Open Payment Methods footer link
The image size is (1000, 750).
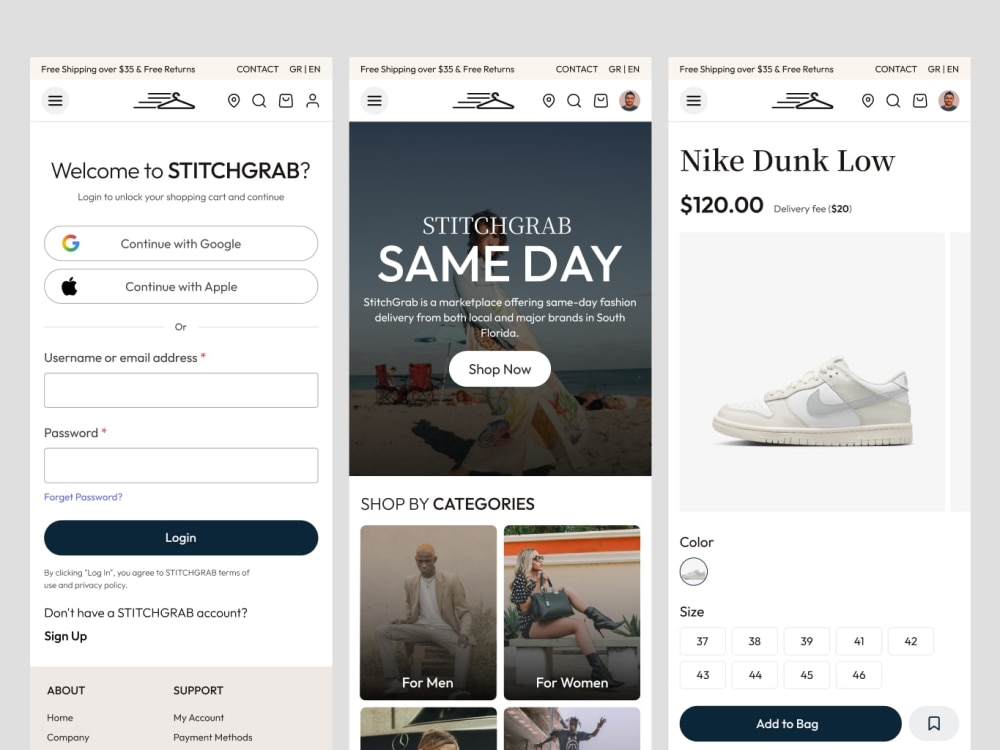[x=212, y=737]
